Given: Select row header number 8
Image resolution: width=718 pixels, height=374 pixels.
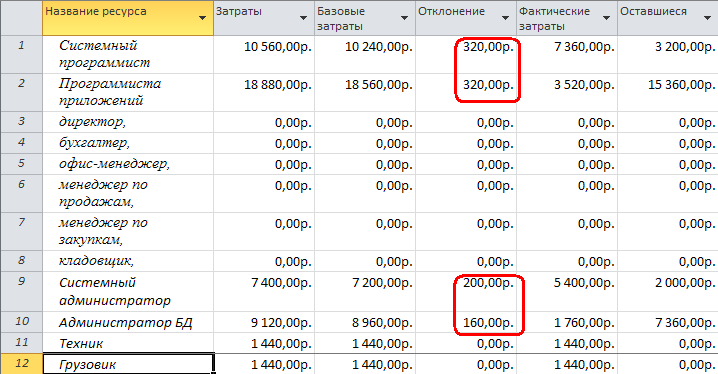Looking at the screenshot, I should coord(22,261).
